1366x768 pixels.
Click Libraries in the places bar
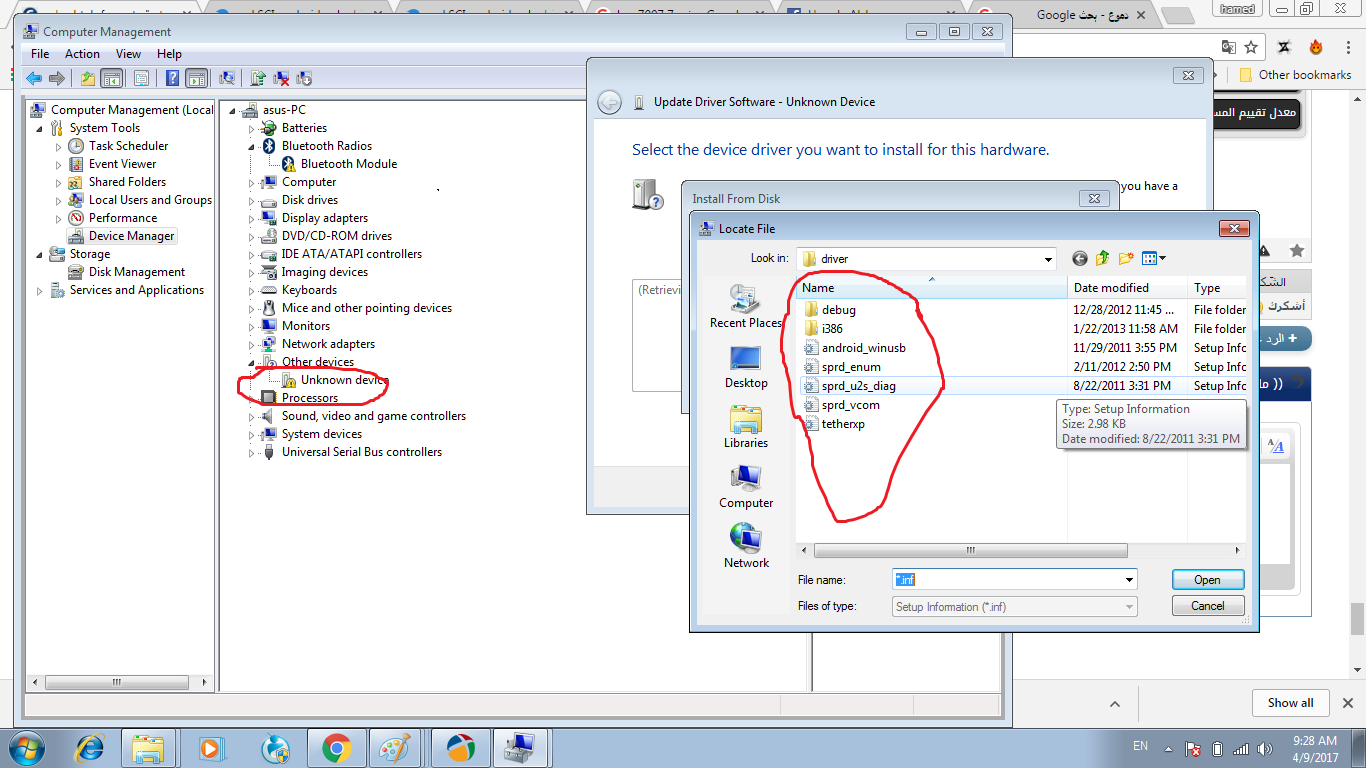(746, 427)
